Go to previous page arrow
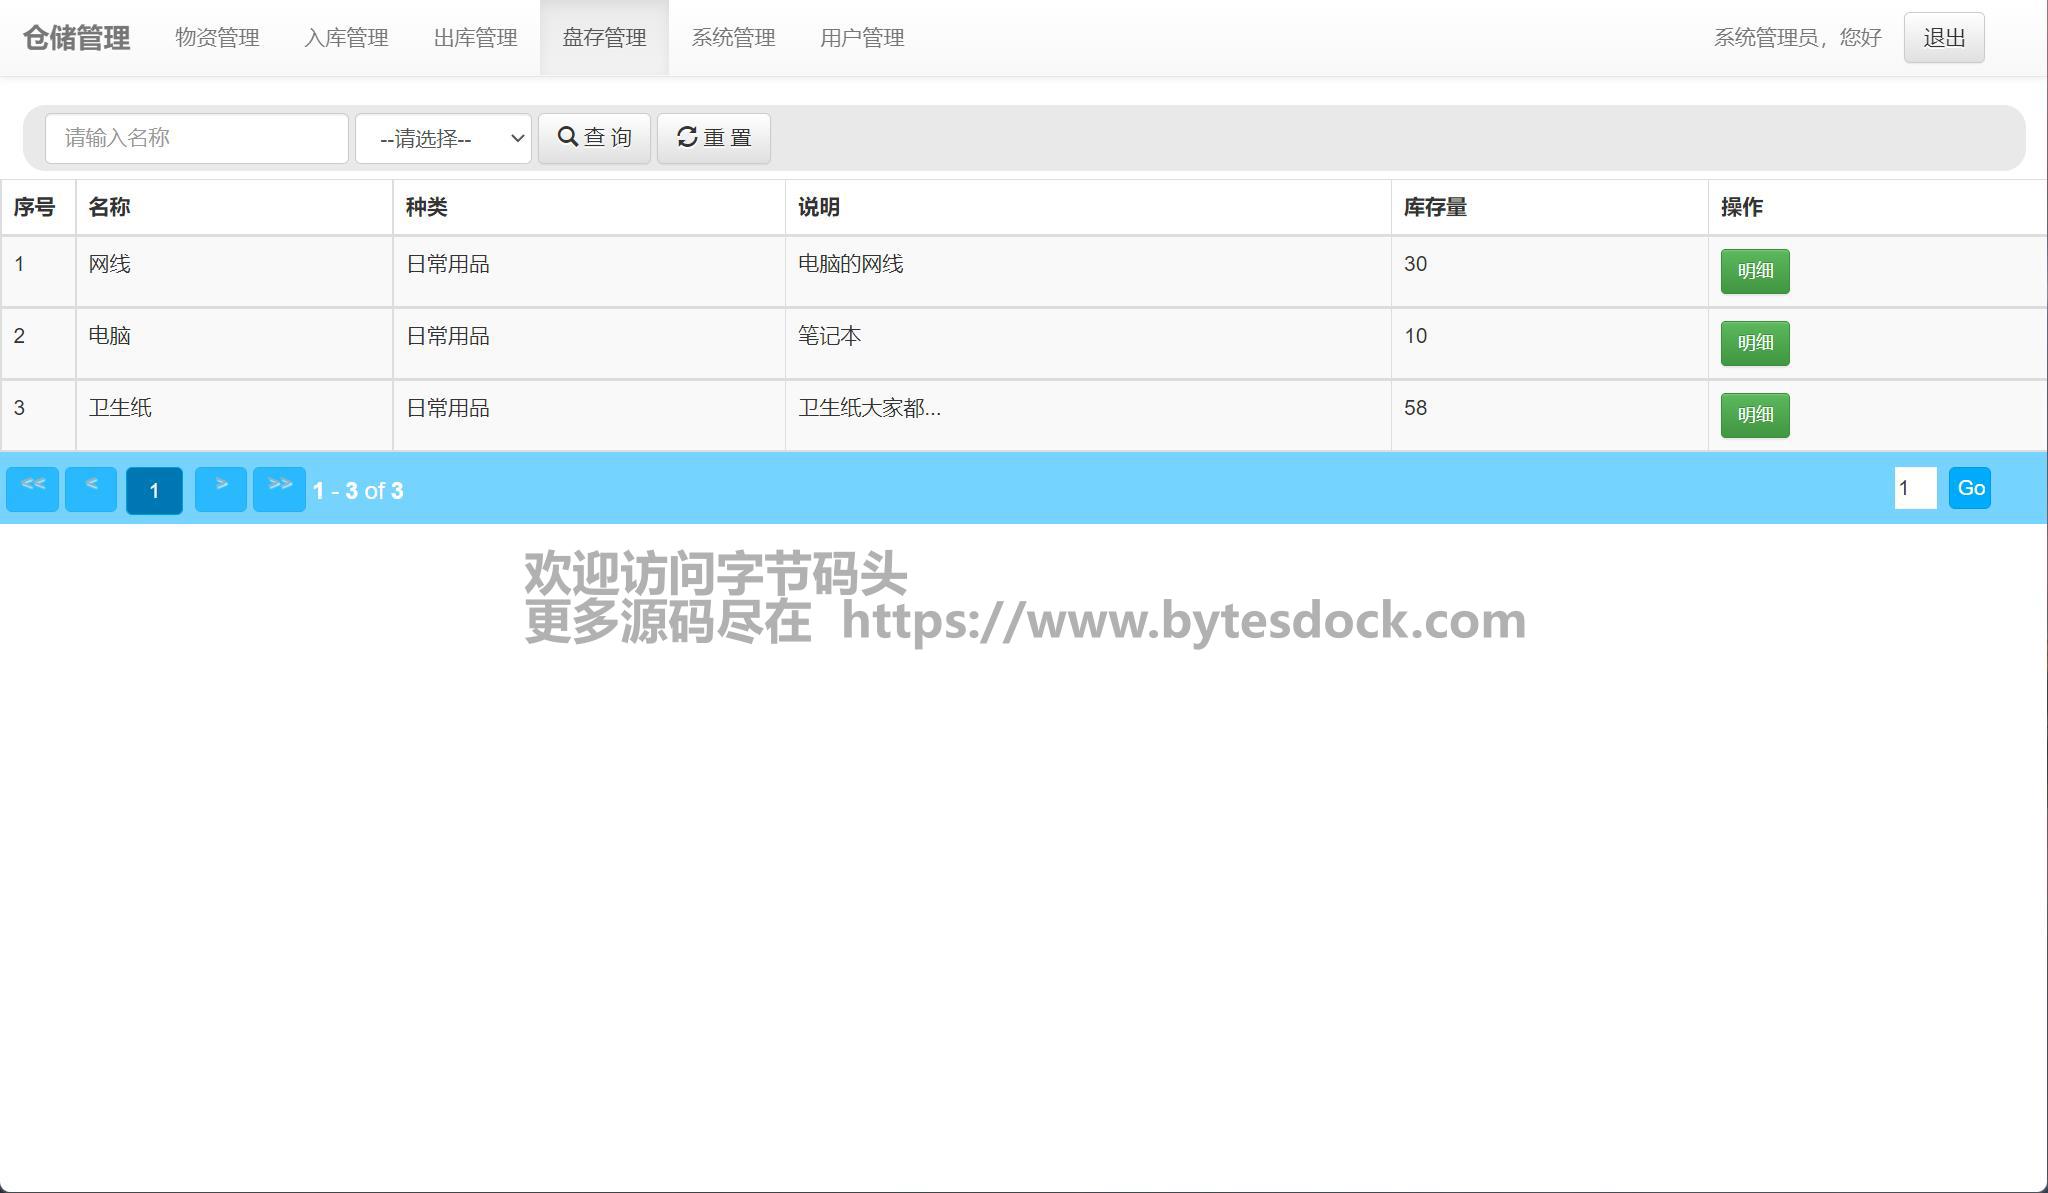 click(x=91, y=489)
